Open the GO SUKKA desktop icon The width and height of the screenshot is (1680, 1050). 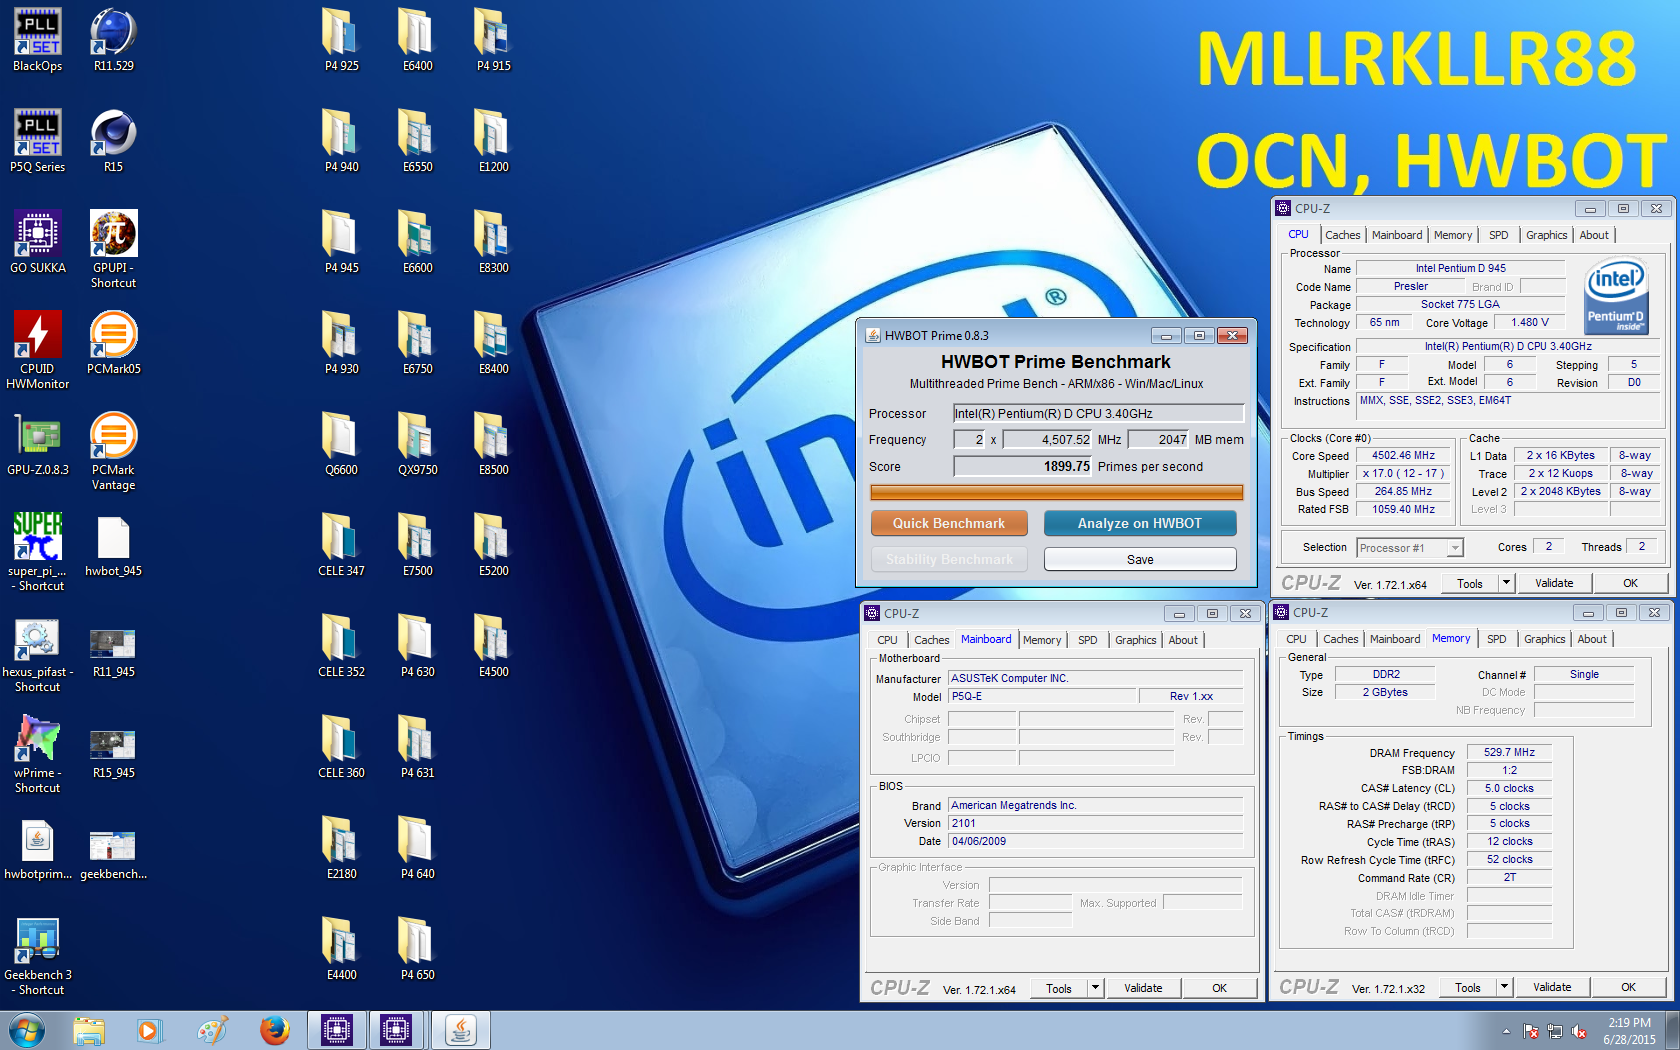37,242
